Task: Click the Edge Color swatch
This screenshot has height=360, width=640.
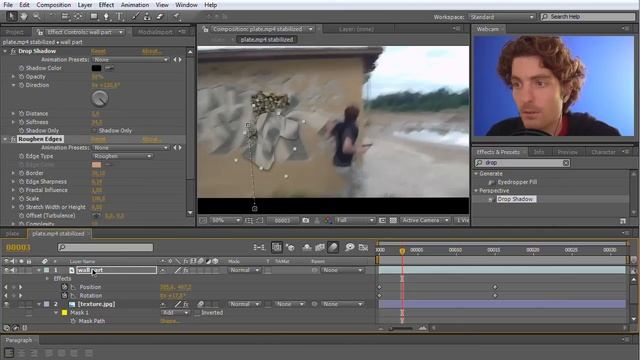Action: (x=96, y=165)
